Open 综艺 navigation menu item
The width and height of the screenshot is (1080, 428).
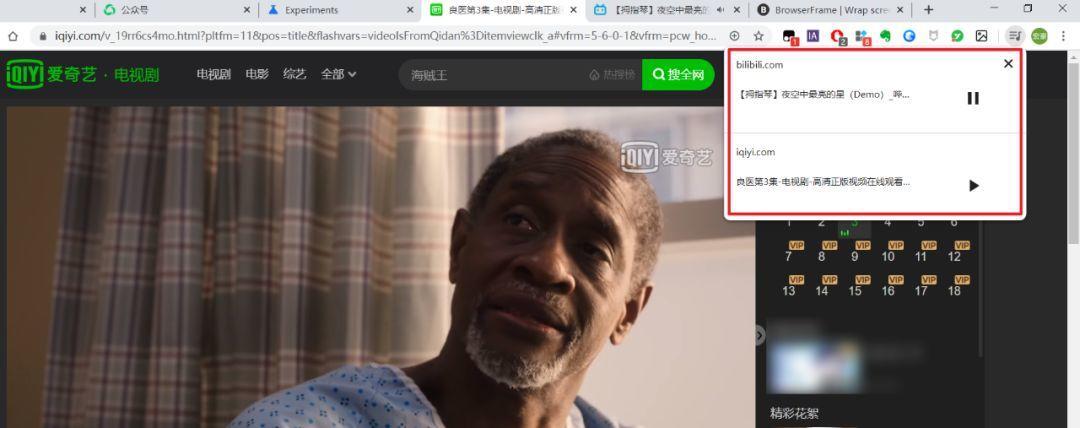pos(295,74)
